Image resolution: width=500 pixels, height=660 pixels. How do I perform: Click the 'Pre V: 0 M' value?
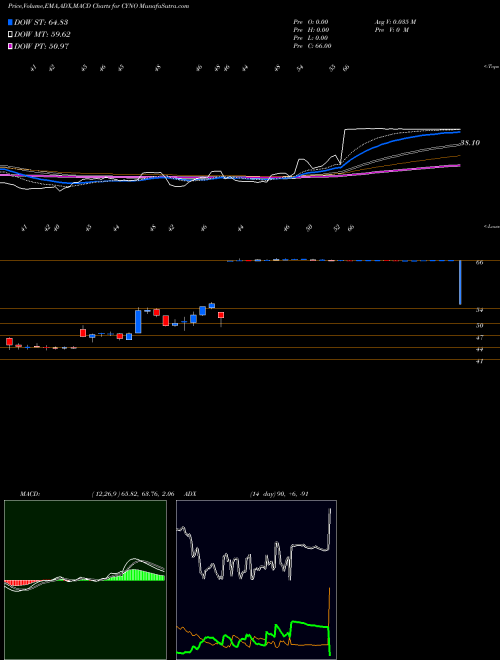391,30
